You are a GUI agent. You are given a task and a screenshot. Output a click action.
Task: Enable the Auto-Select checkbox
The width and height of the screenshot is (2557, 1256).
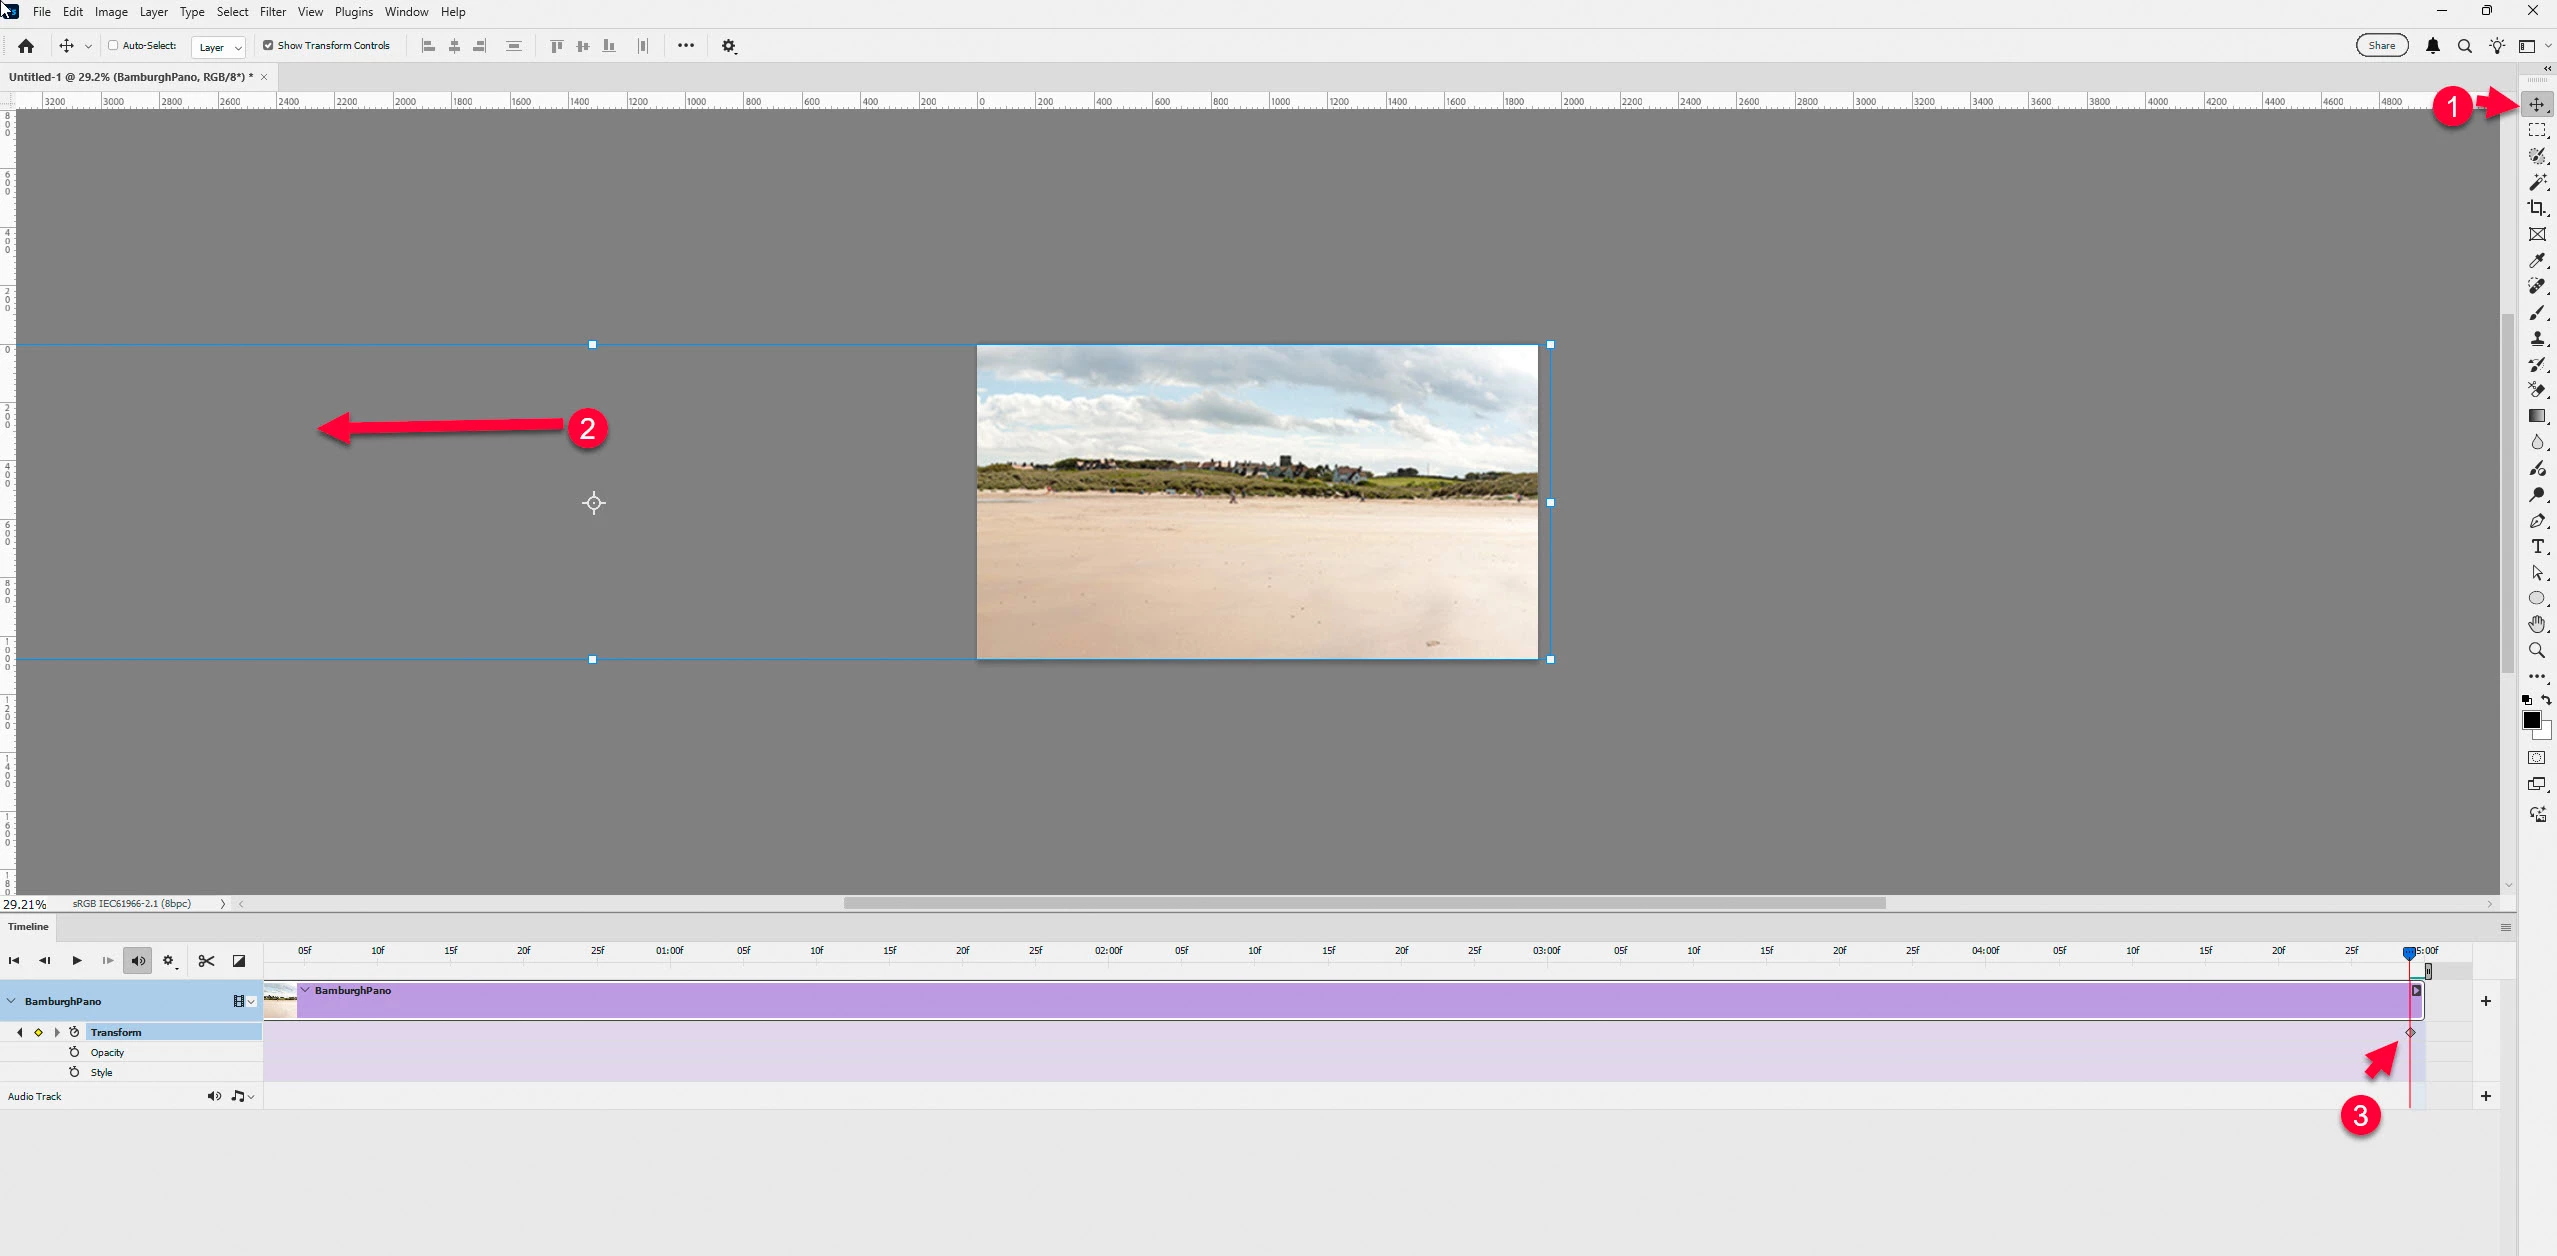point(113,45)
